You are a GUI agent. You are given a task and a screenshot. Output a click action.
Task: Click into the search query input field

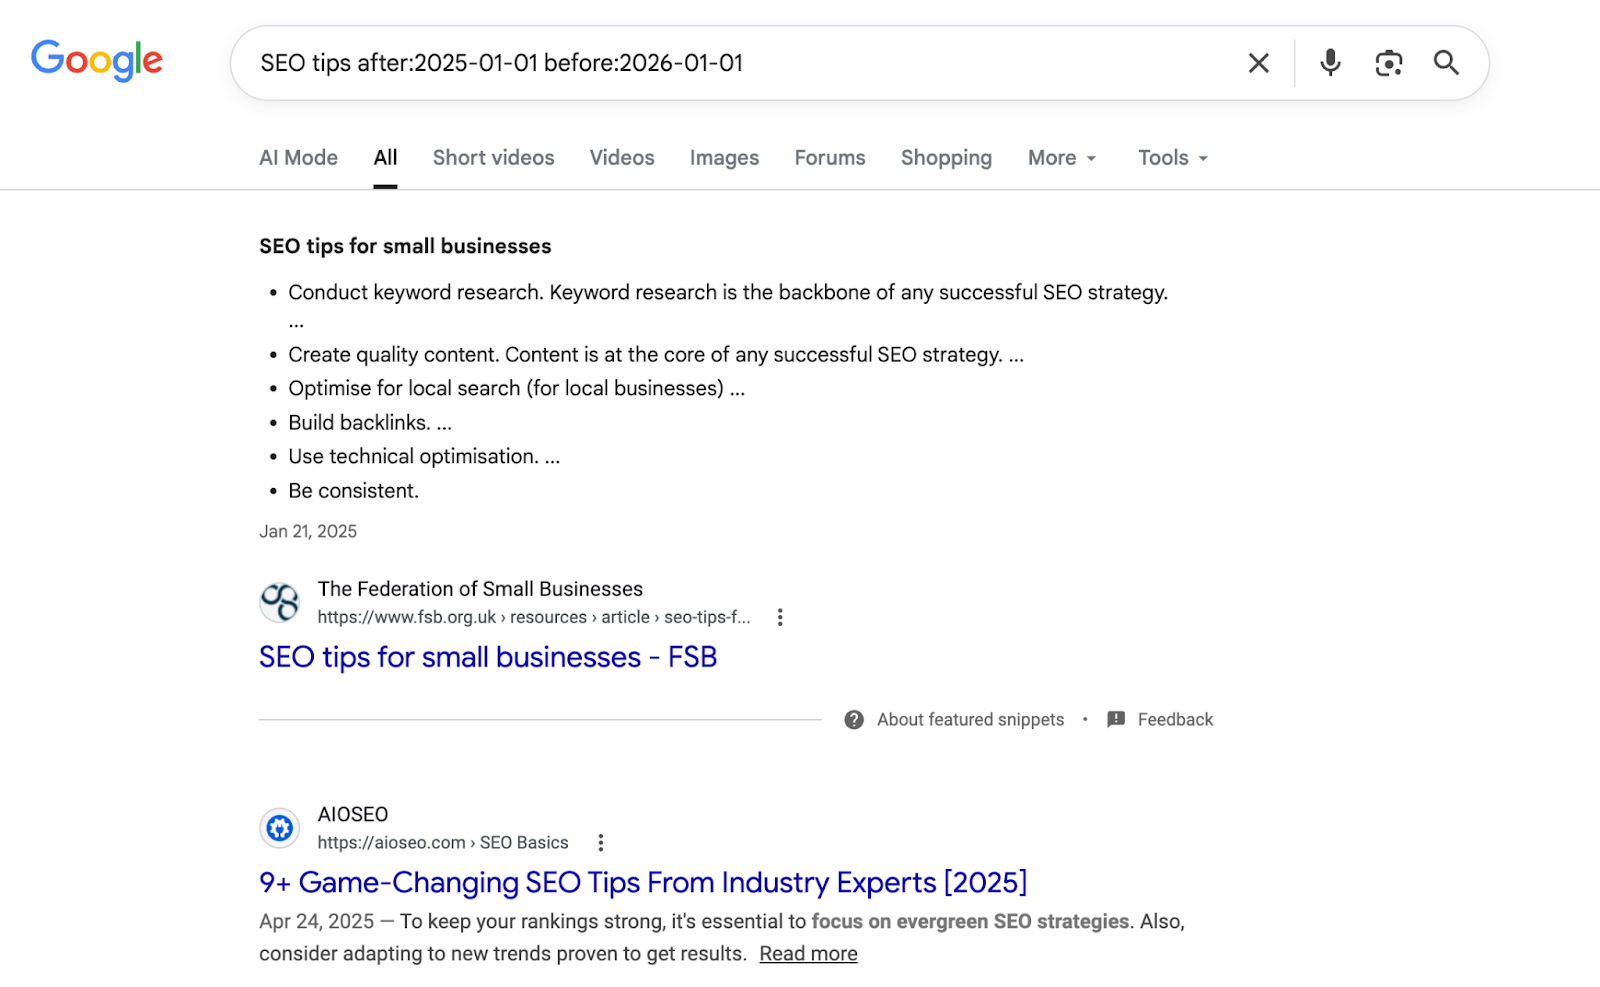[700, 63]
